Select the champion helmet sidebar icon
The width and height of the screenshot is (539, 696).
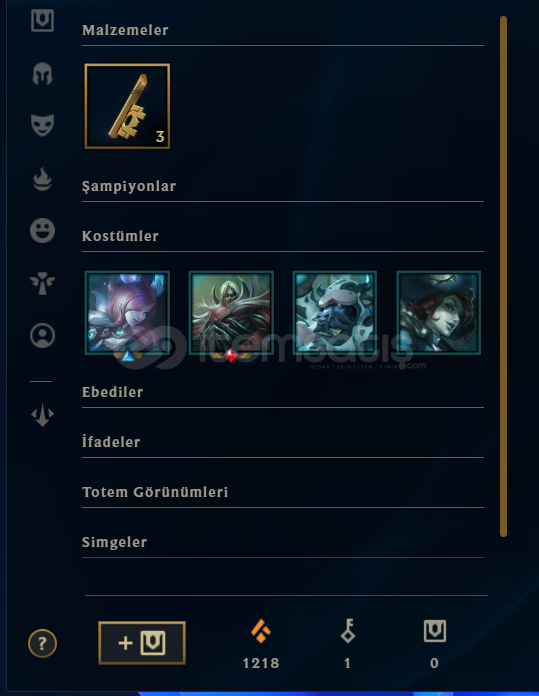pyautogui.click(x=43, y=73)
